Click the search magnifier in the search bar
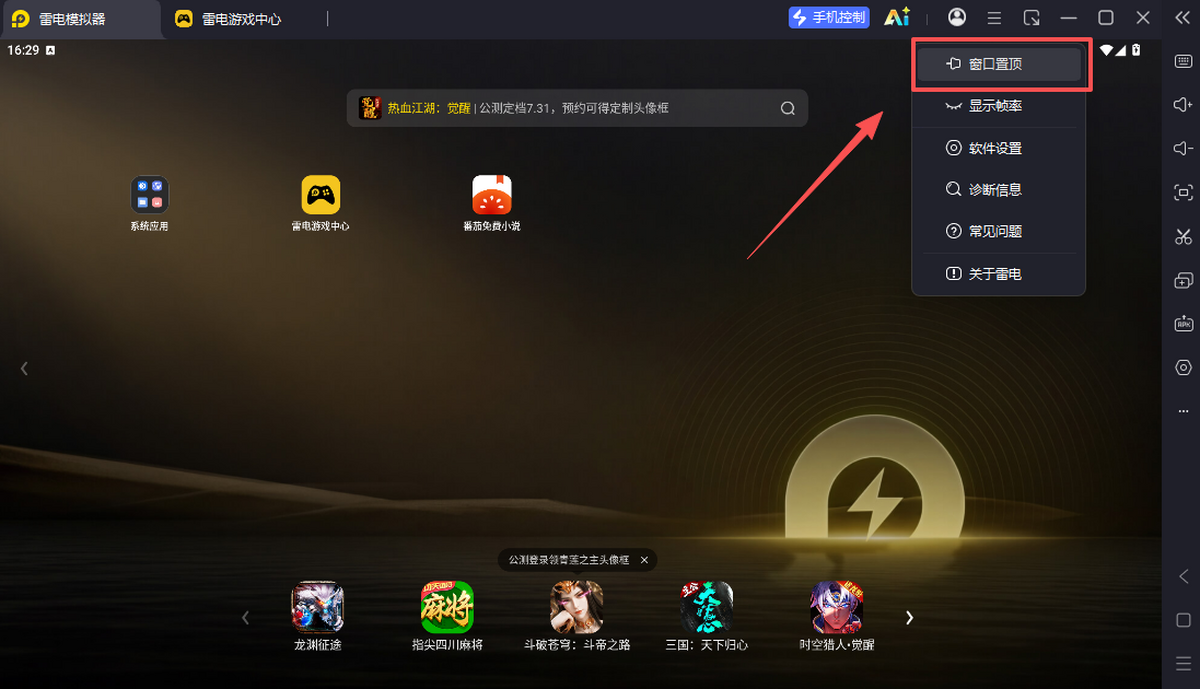 pos(788,108)
